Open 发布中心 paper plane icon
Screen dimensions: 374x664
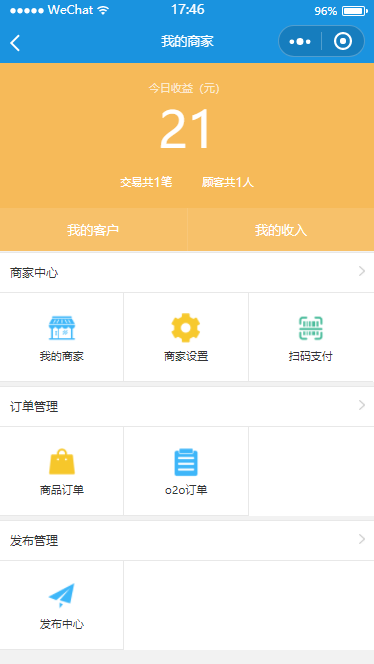[x=62, y=595]
